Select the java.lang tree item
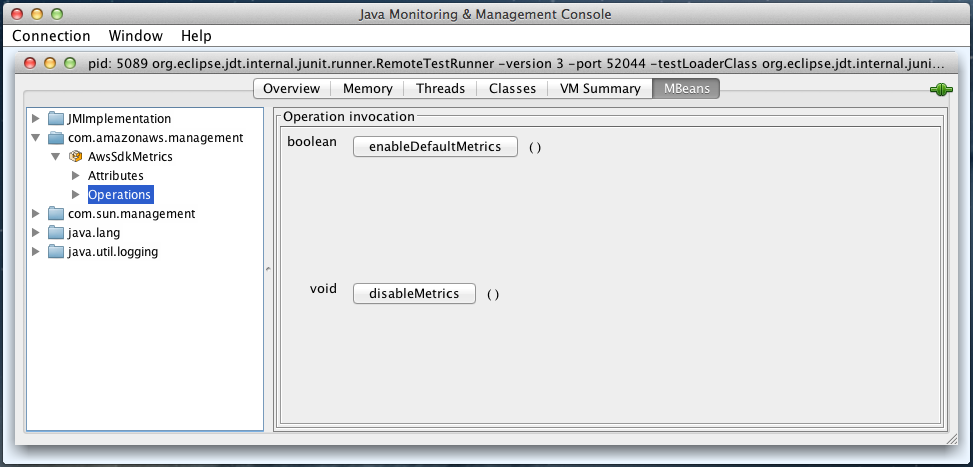The image size is (973, 467). [x=94, y=233]
